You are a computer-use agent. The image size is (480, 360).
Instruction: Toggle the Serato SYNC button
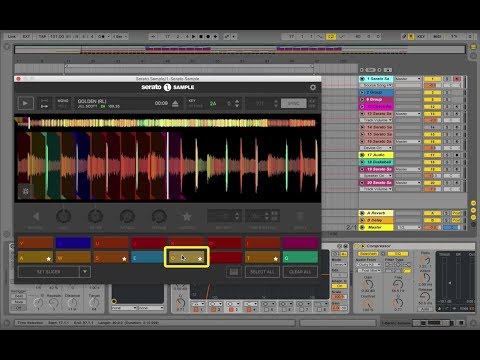tap(293, 103)
